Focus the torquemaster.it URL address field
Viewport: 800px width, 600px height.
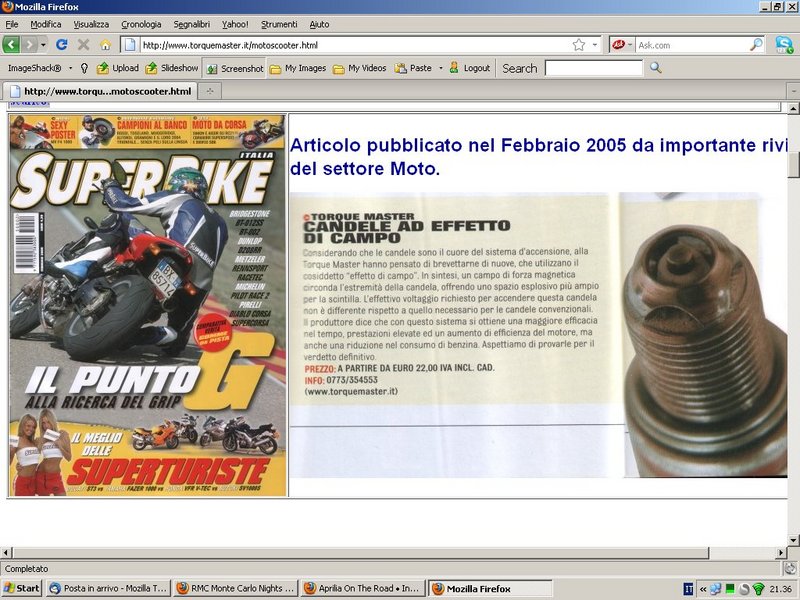coord(355,45)
